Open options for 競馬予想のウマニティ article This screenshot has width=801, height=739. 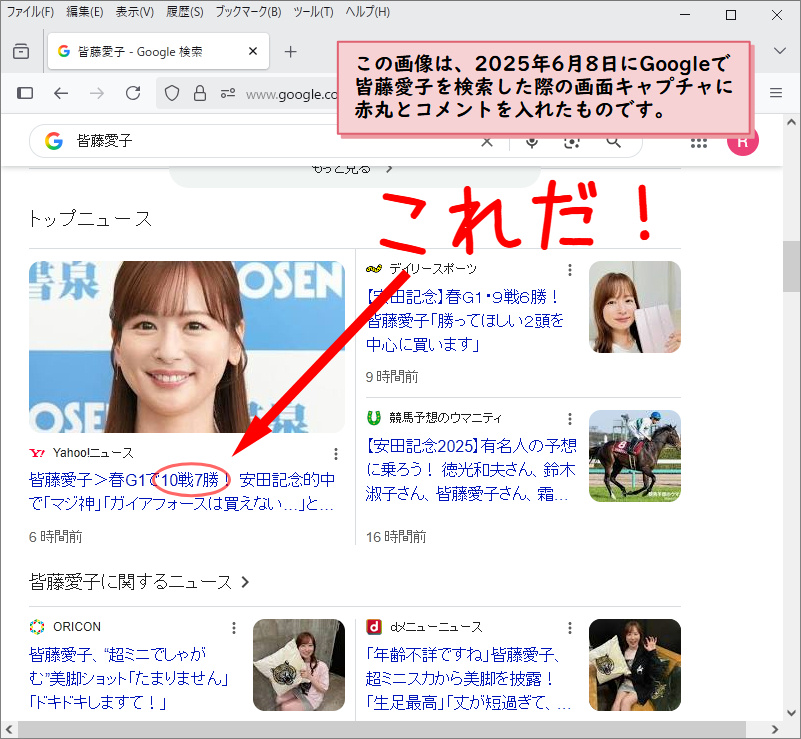(570, 419)
